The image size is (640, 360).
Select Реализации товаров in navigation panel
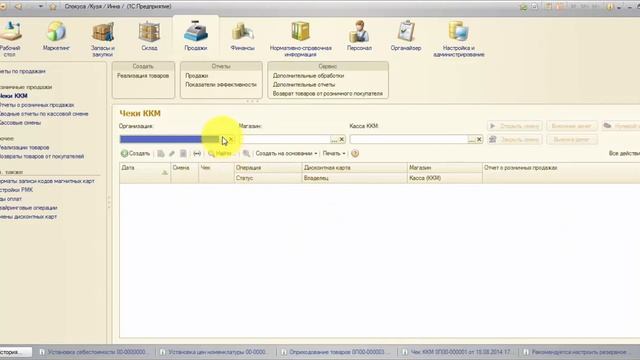coord(24,147)
